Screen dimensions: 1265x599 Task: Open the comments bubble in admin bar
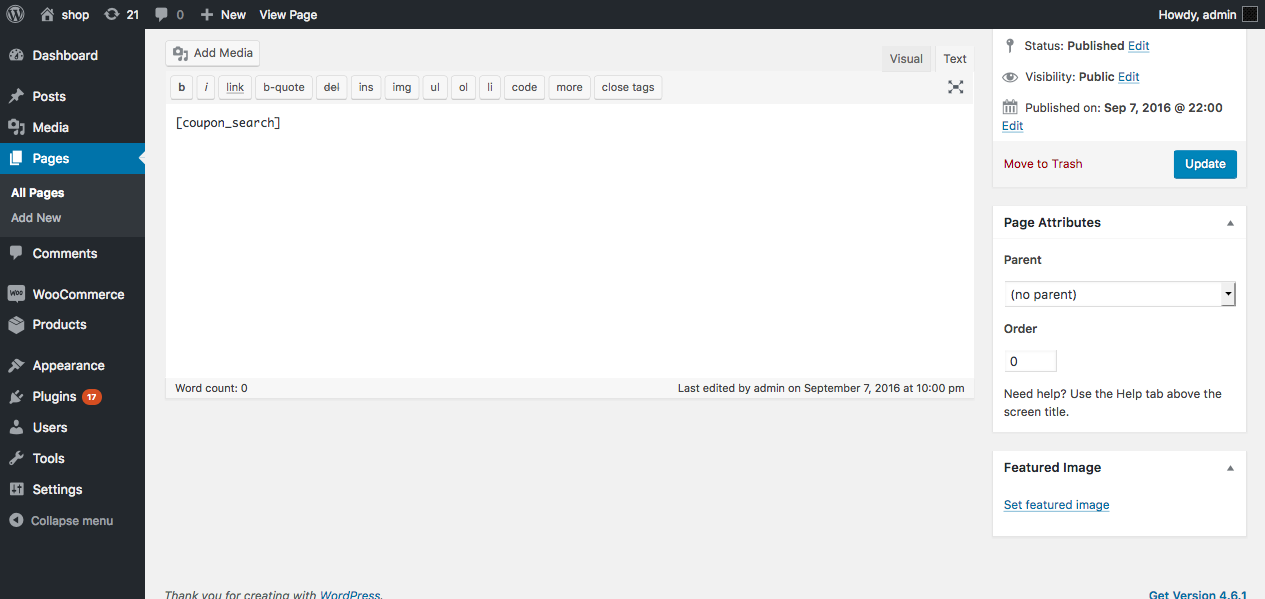[x=170, y=14]
